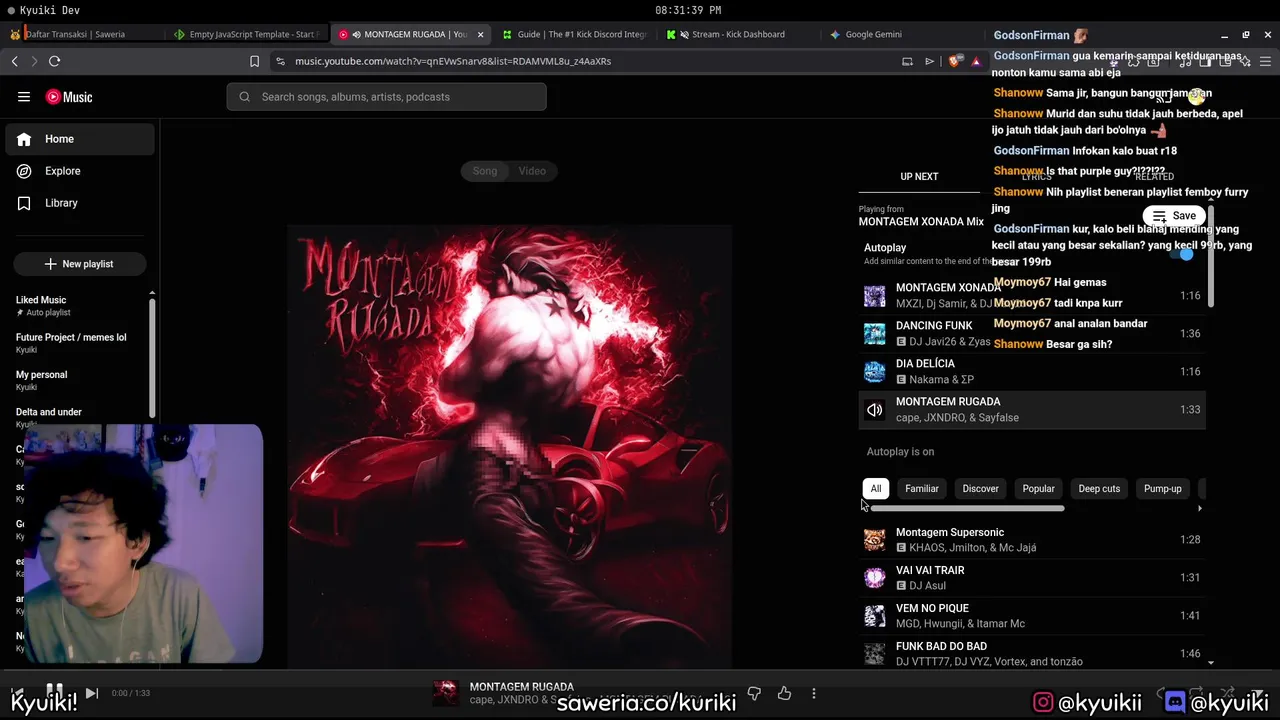Open the Daftar Transaksi Saweria tab
This screenshot has width=1280, height=720.
(83, 34)
